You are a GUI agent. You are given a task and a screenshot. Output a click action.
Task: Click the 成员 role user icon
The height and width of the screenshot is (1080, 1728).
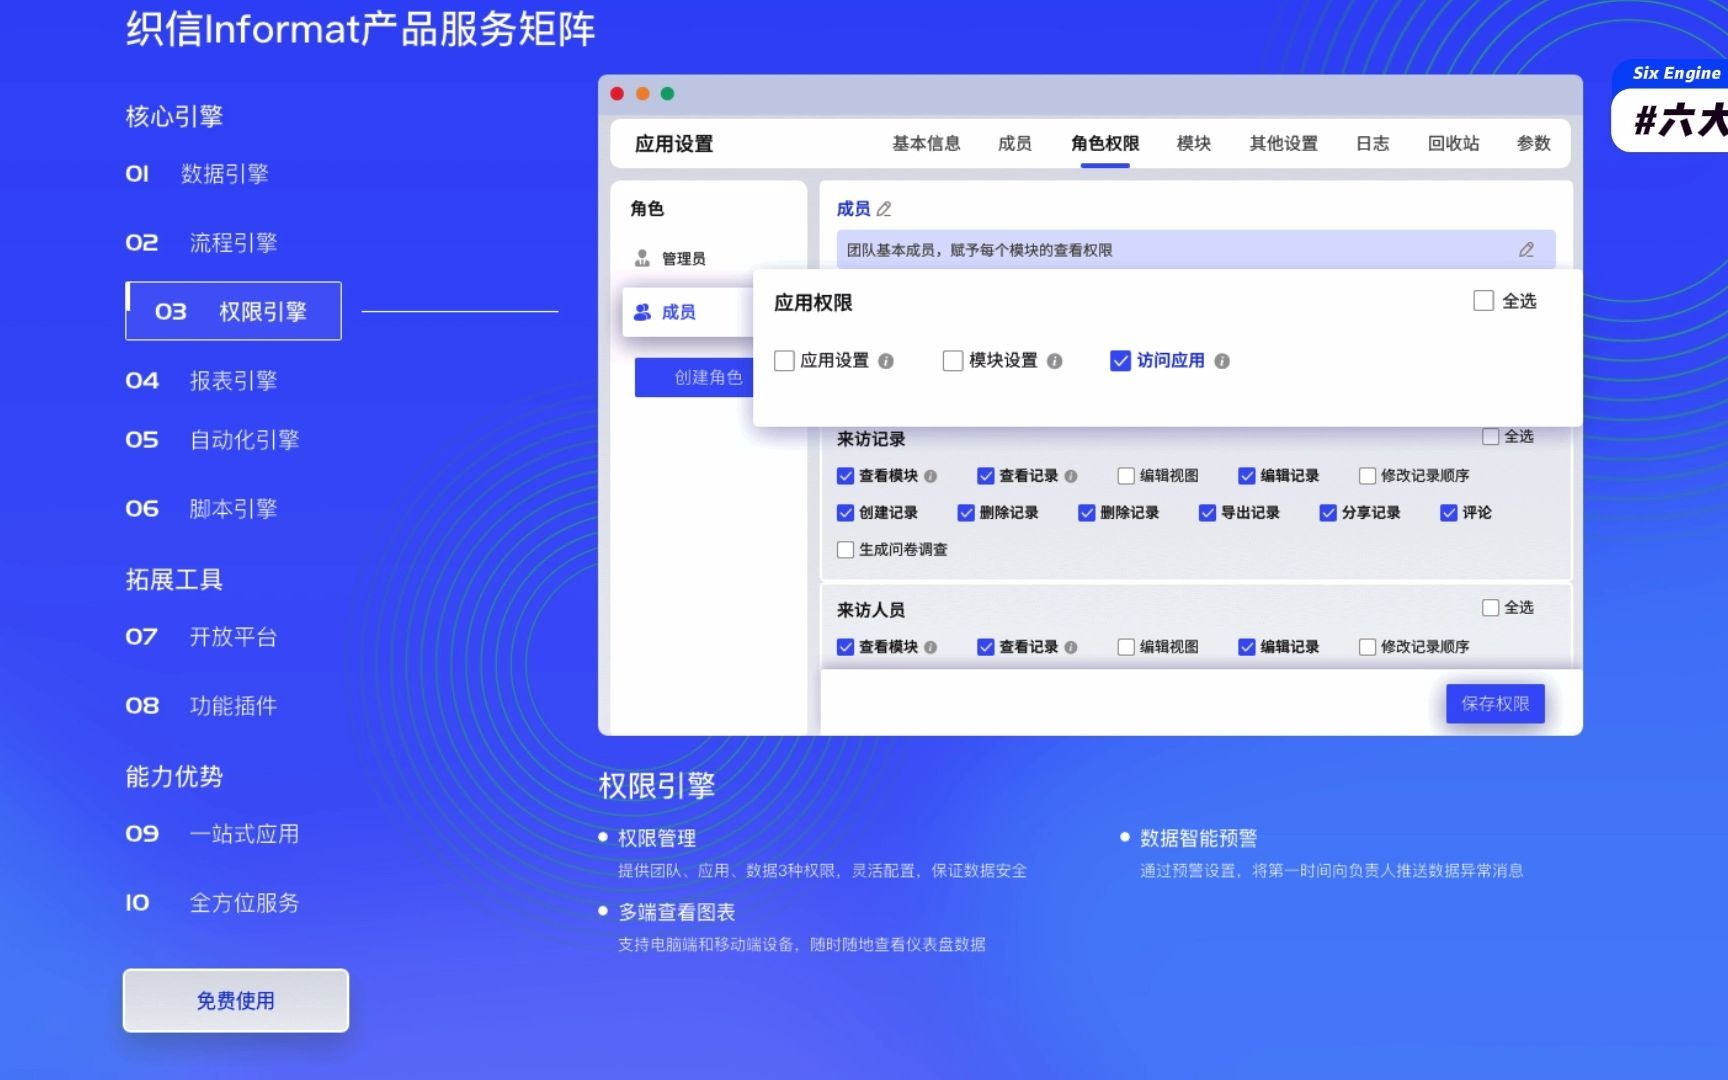click(x=643, y=312)
